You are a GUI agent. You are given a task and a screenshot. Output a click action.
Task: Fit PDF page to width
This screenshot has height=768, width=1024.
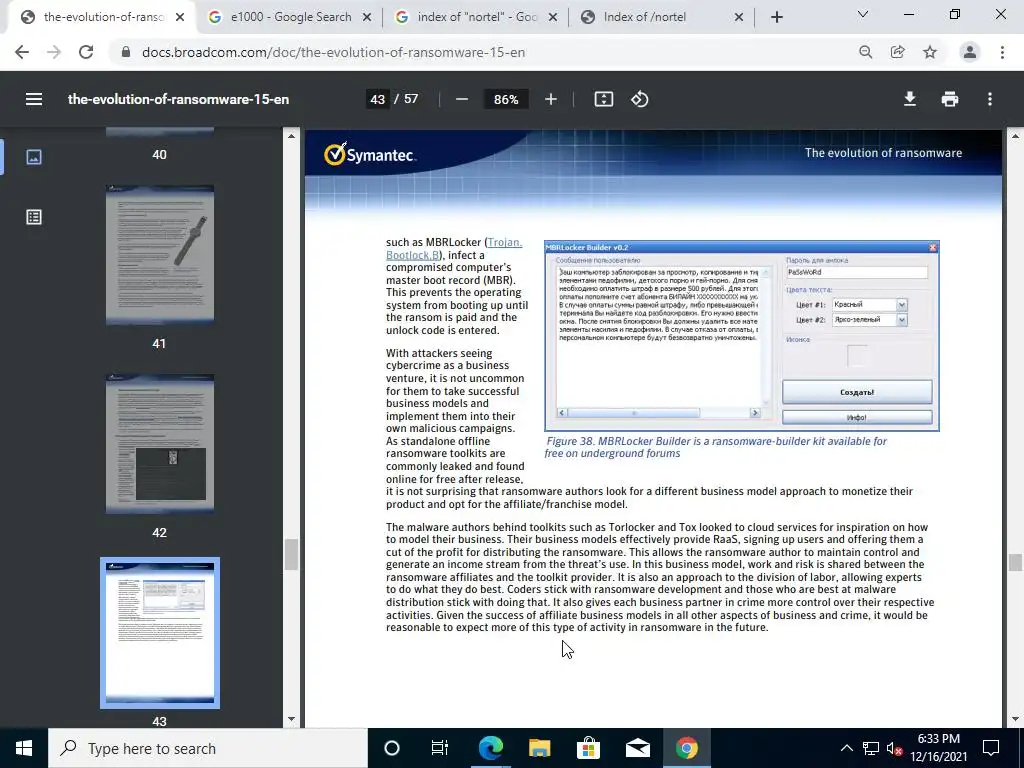coord(603,99)
